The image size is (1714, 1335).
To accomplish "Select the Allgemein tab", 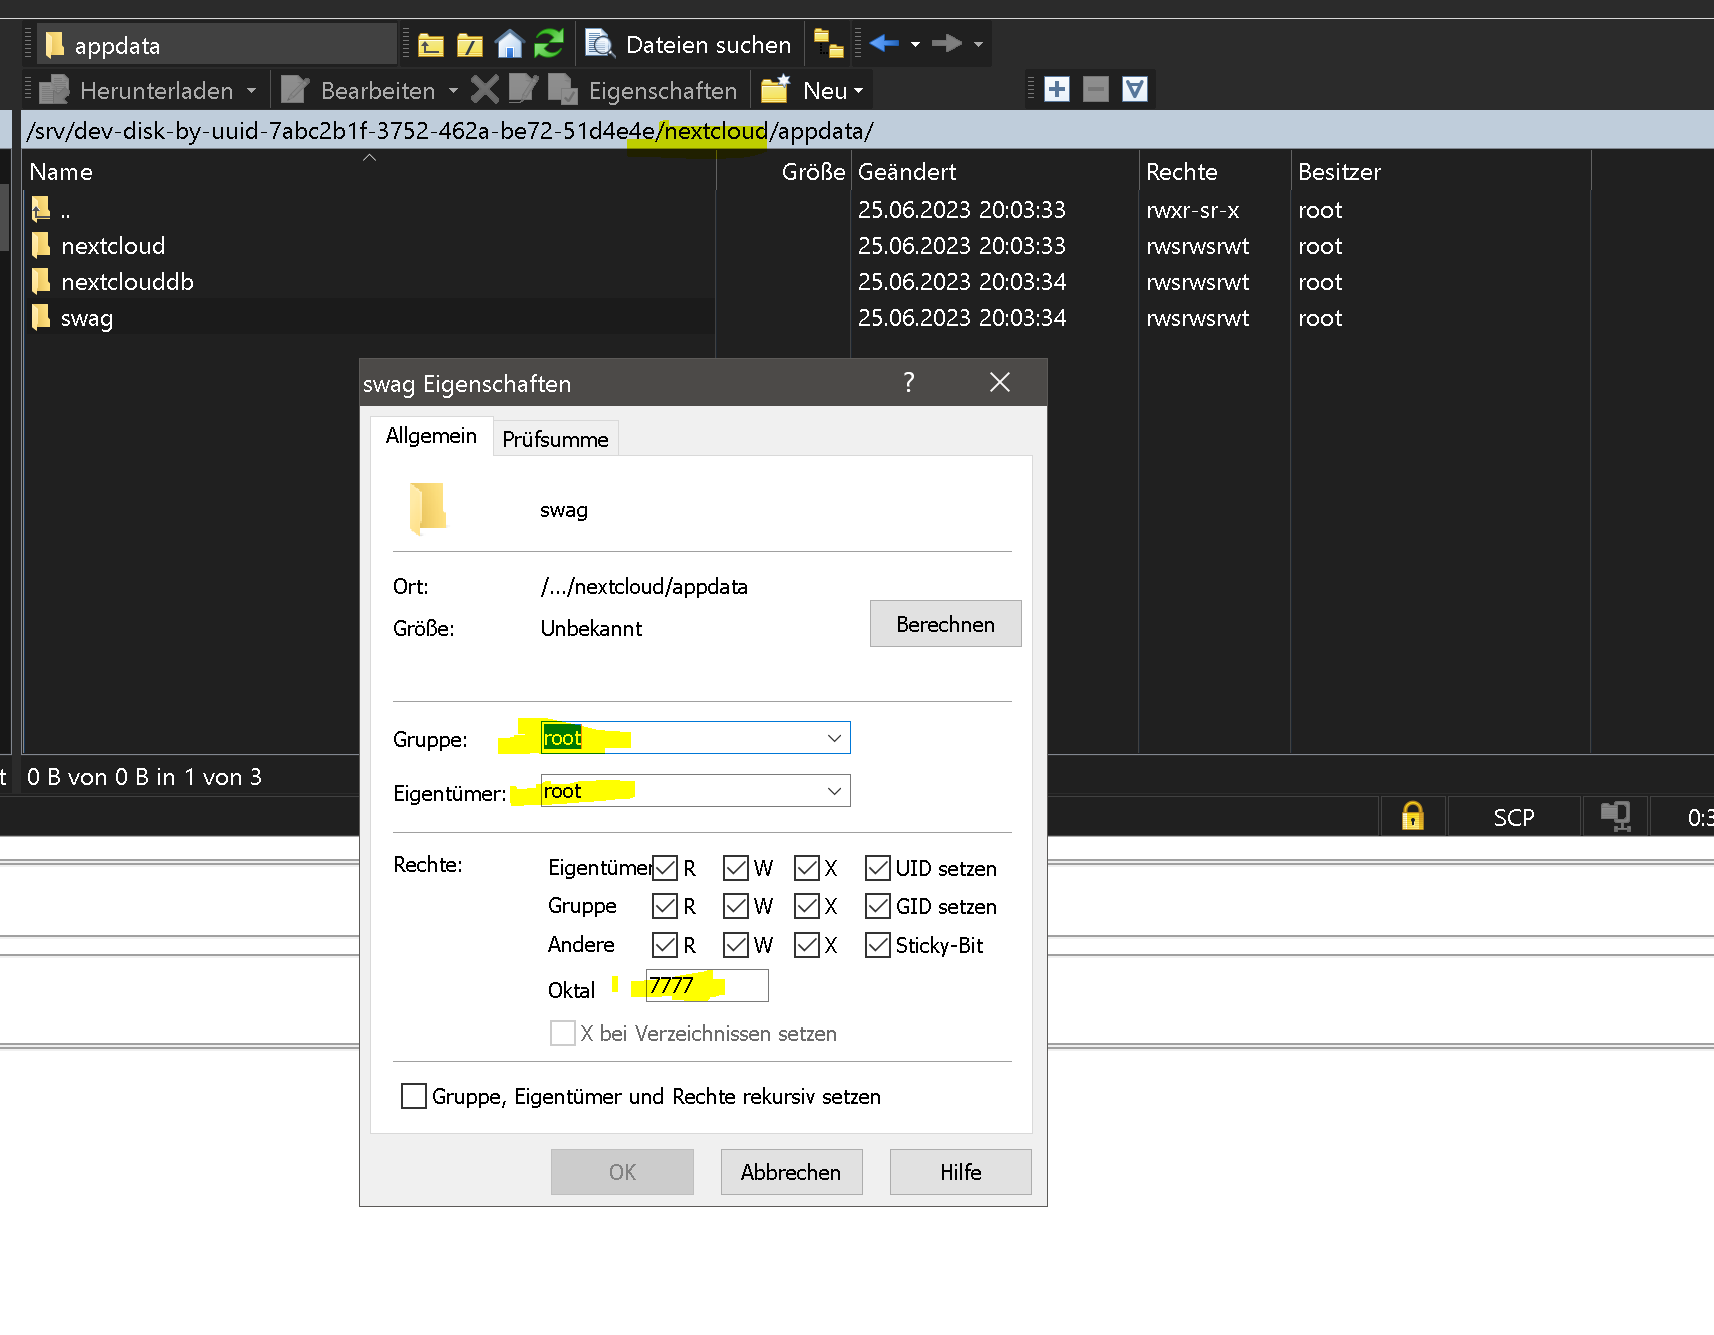I will pyautogui.click(x=431, y=436).
